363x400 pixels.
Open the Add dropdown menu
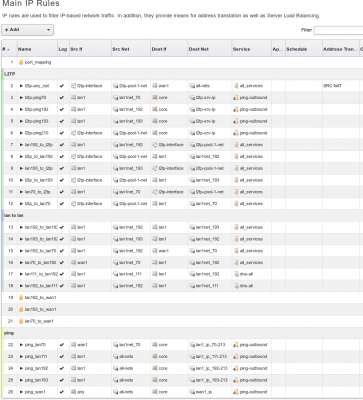[27, 30]
